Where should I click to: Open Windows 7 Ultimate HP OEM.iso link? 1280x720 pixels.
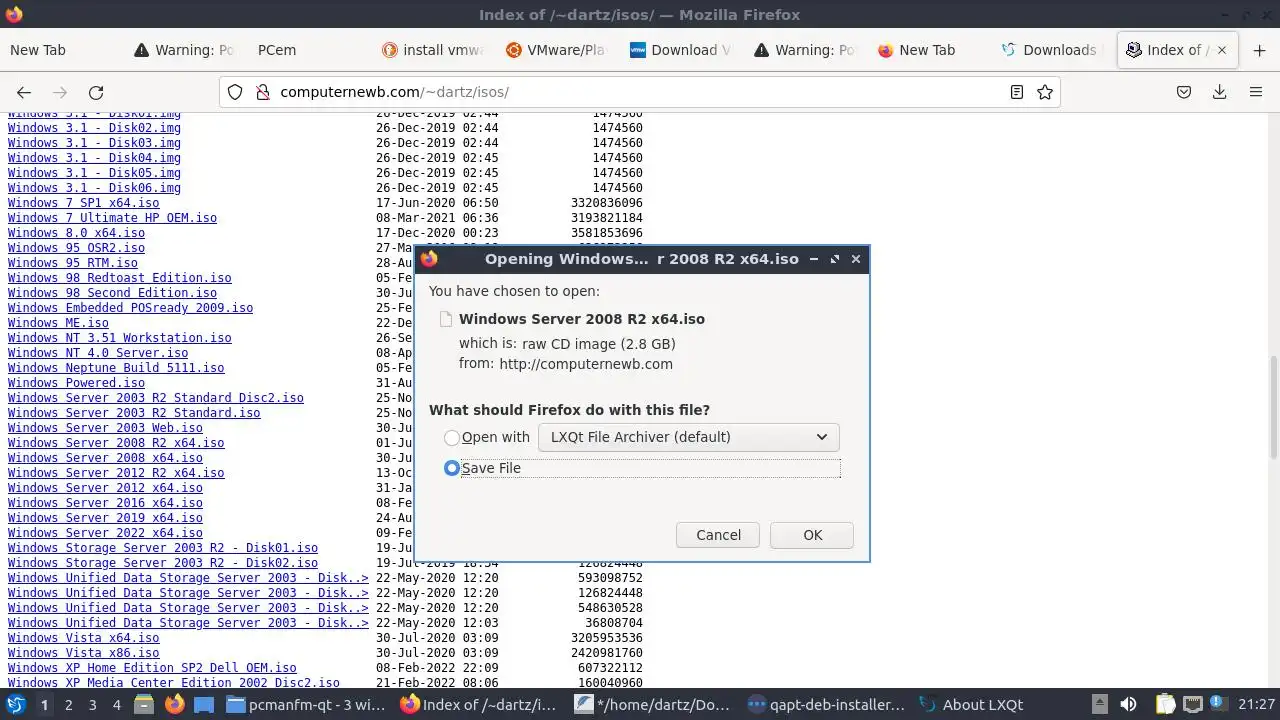click(x=112, y=218)
